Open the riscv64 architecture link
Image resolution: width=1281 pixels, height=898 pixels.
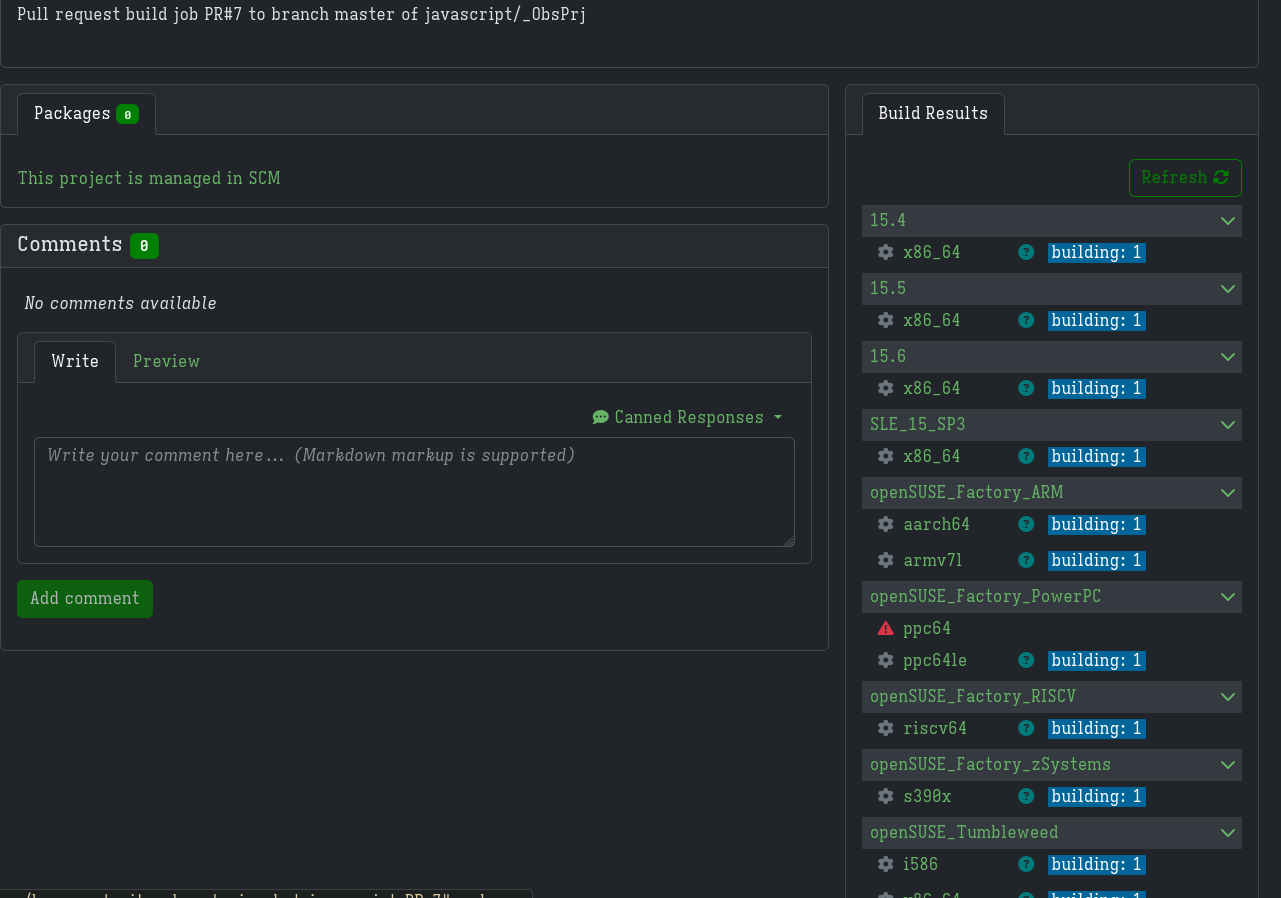point(935,728)
